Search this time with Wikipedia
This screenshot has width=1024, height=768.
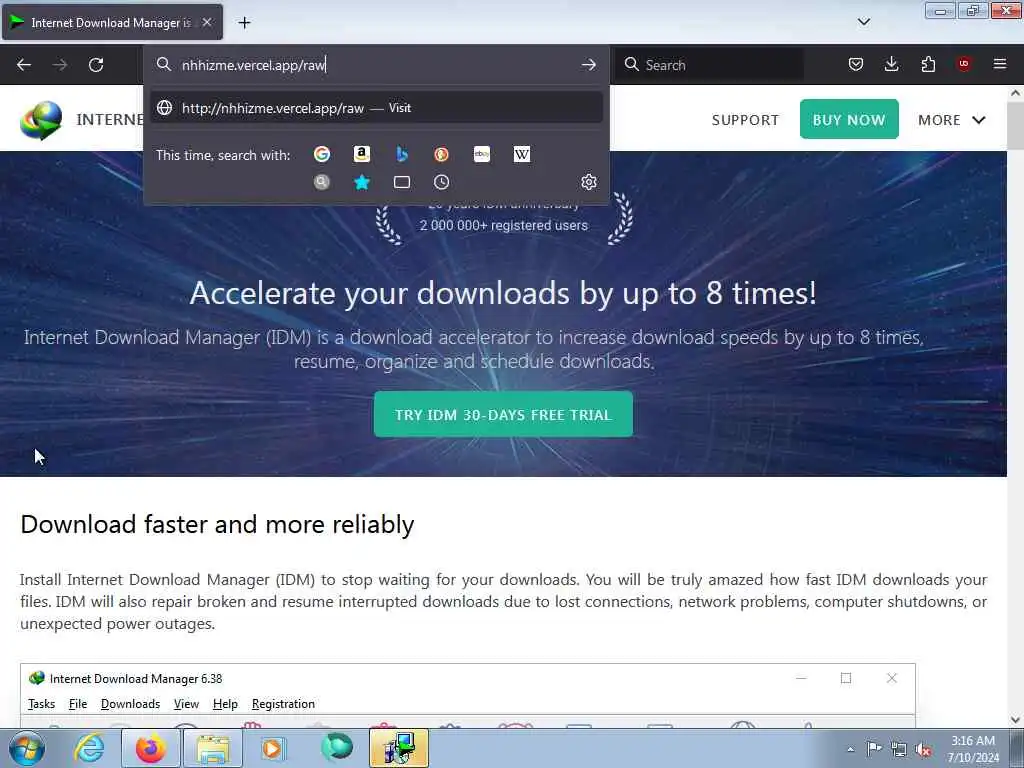(522, 154)
